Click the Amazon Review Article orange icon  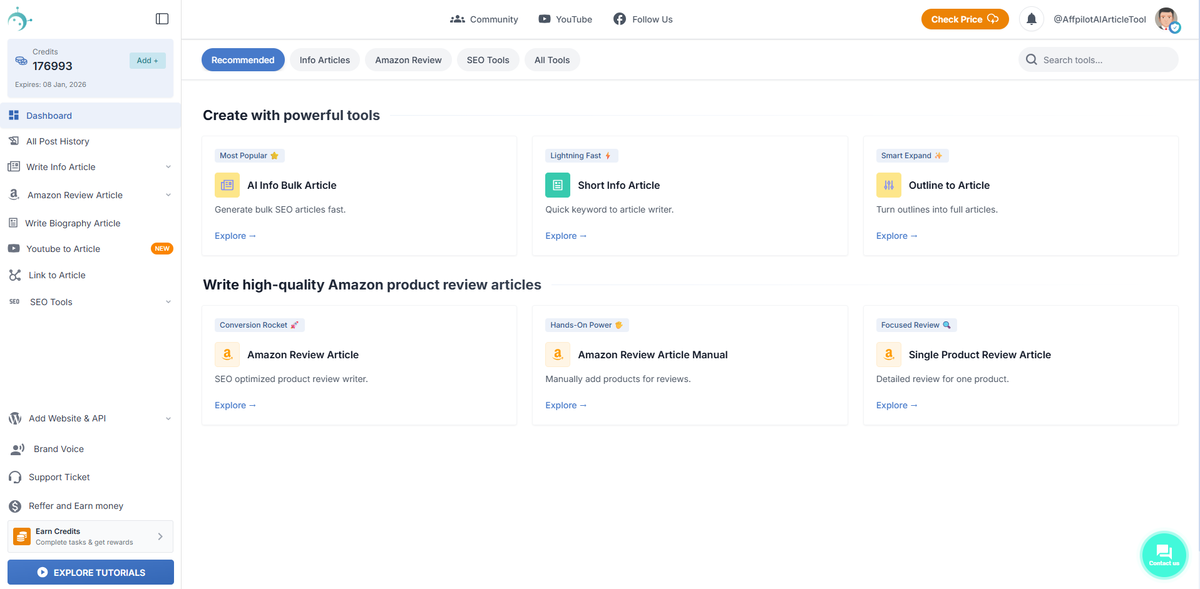[227, 354]
